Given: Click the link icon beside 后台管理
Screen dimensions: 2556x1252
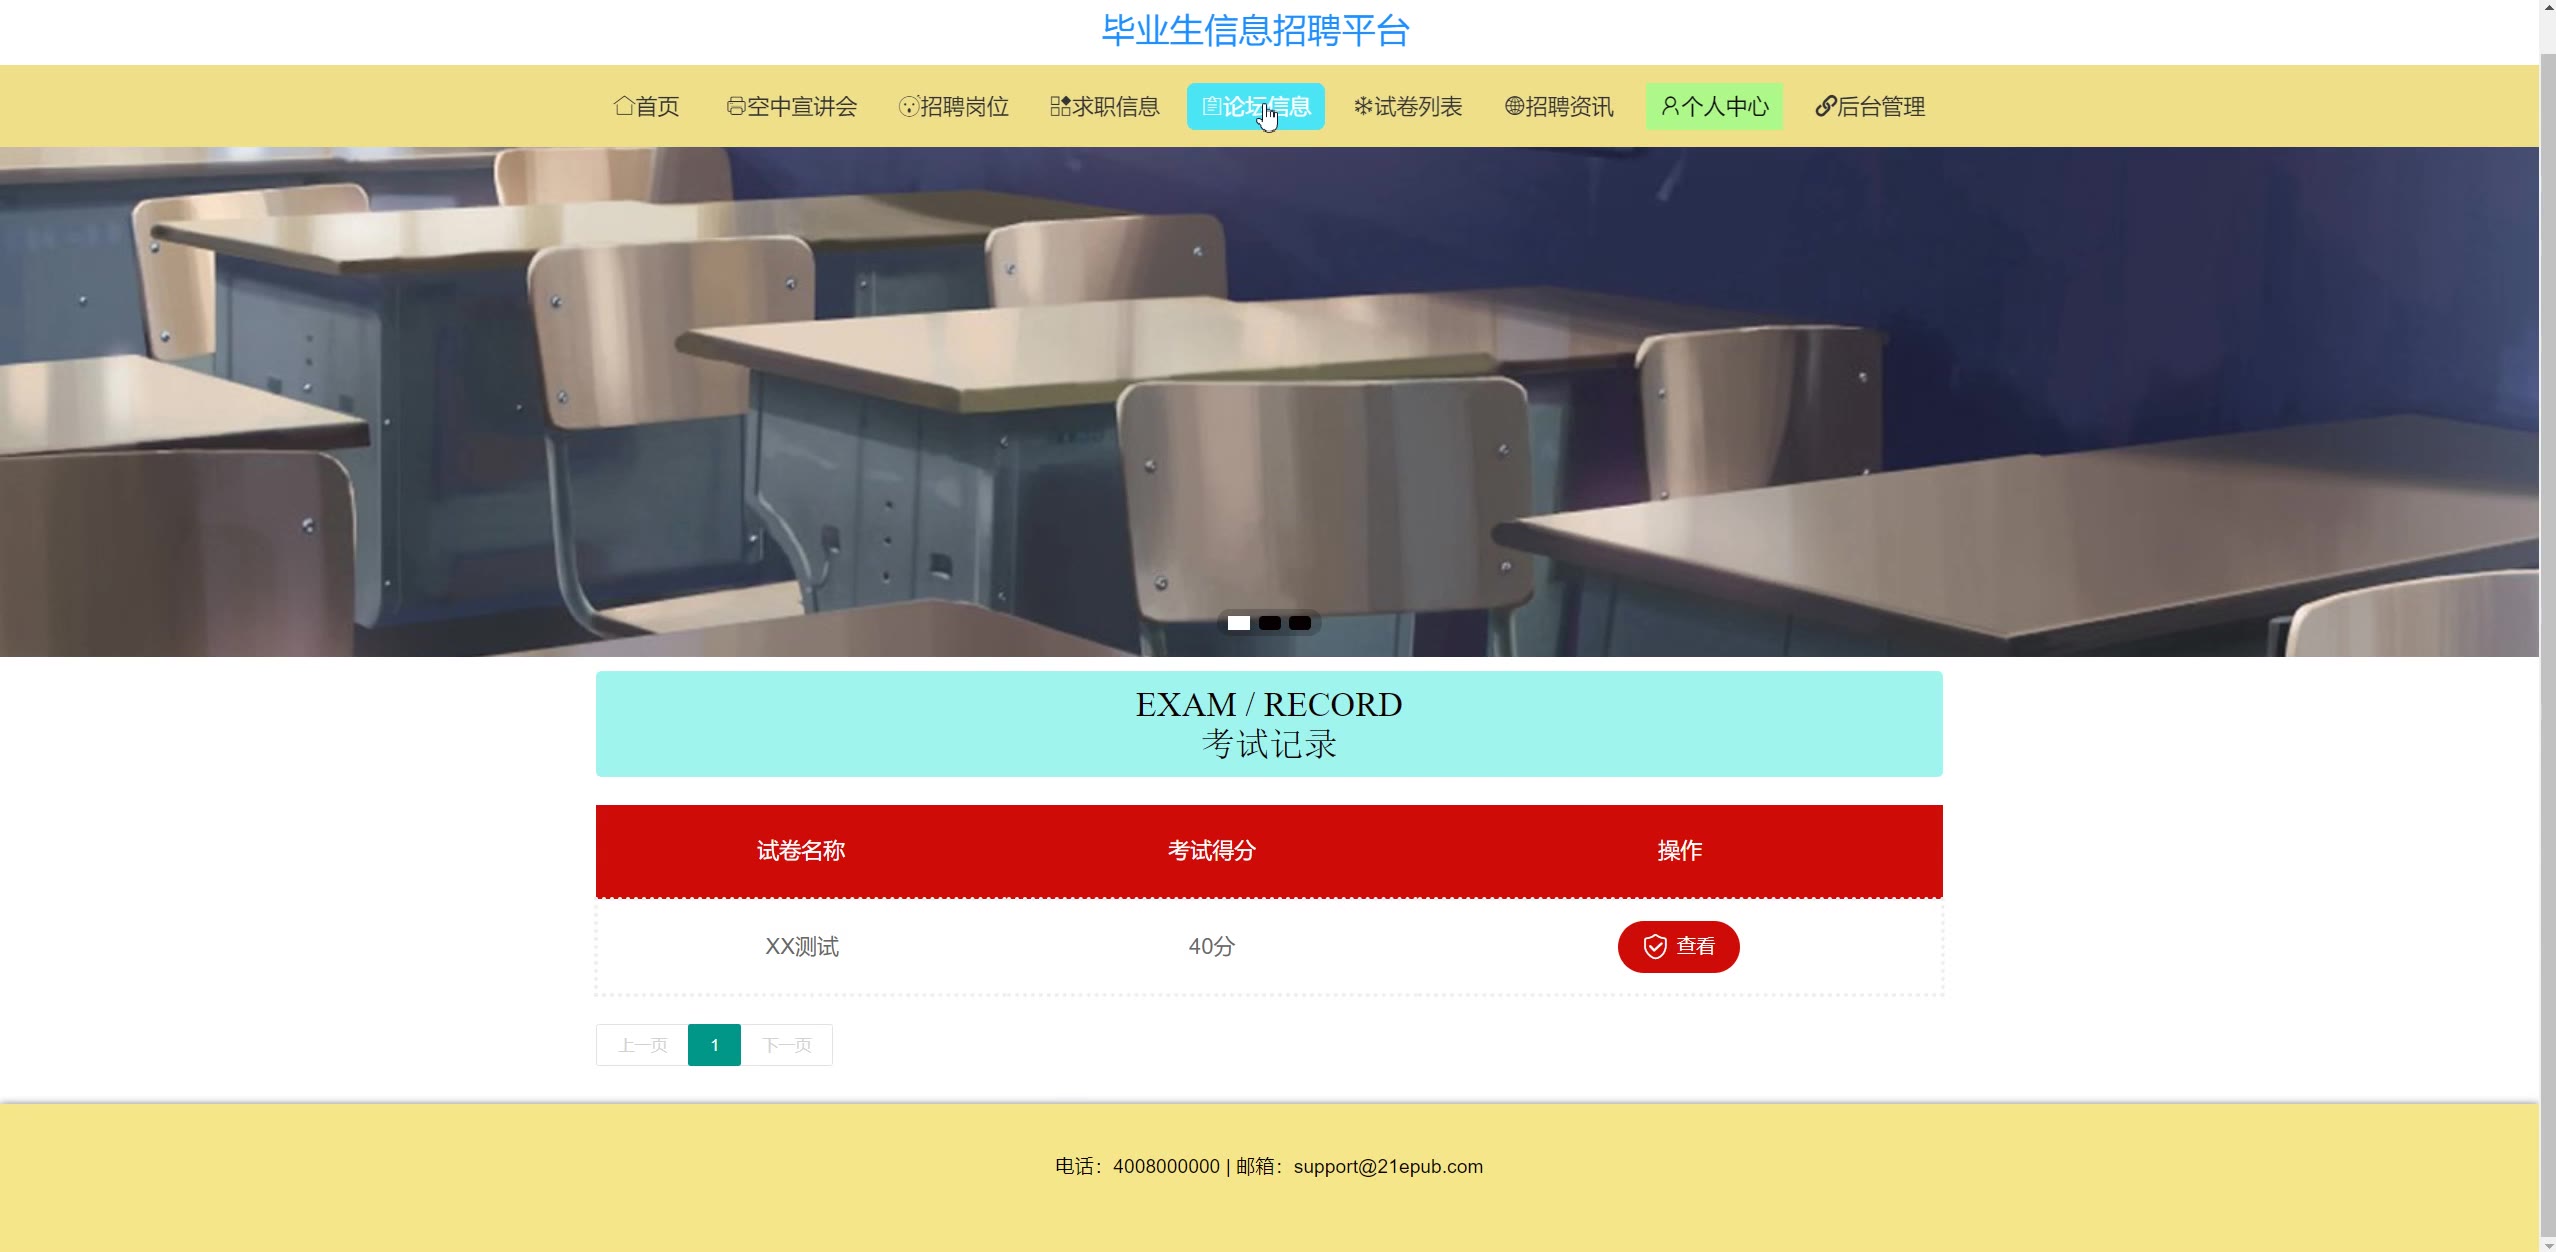Looking at the screenshot, I should (x=1826, y=106).
